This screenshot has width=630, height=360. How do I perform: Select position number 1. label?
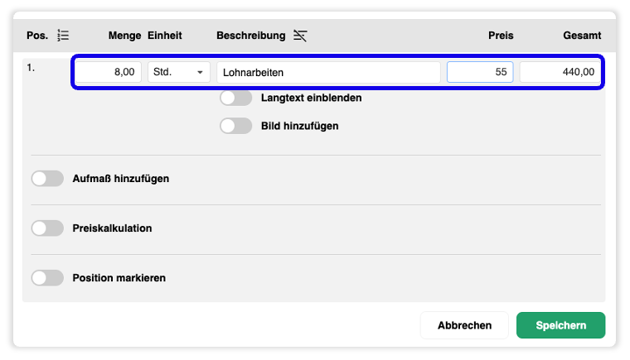31,68
